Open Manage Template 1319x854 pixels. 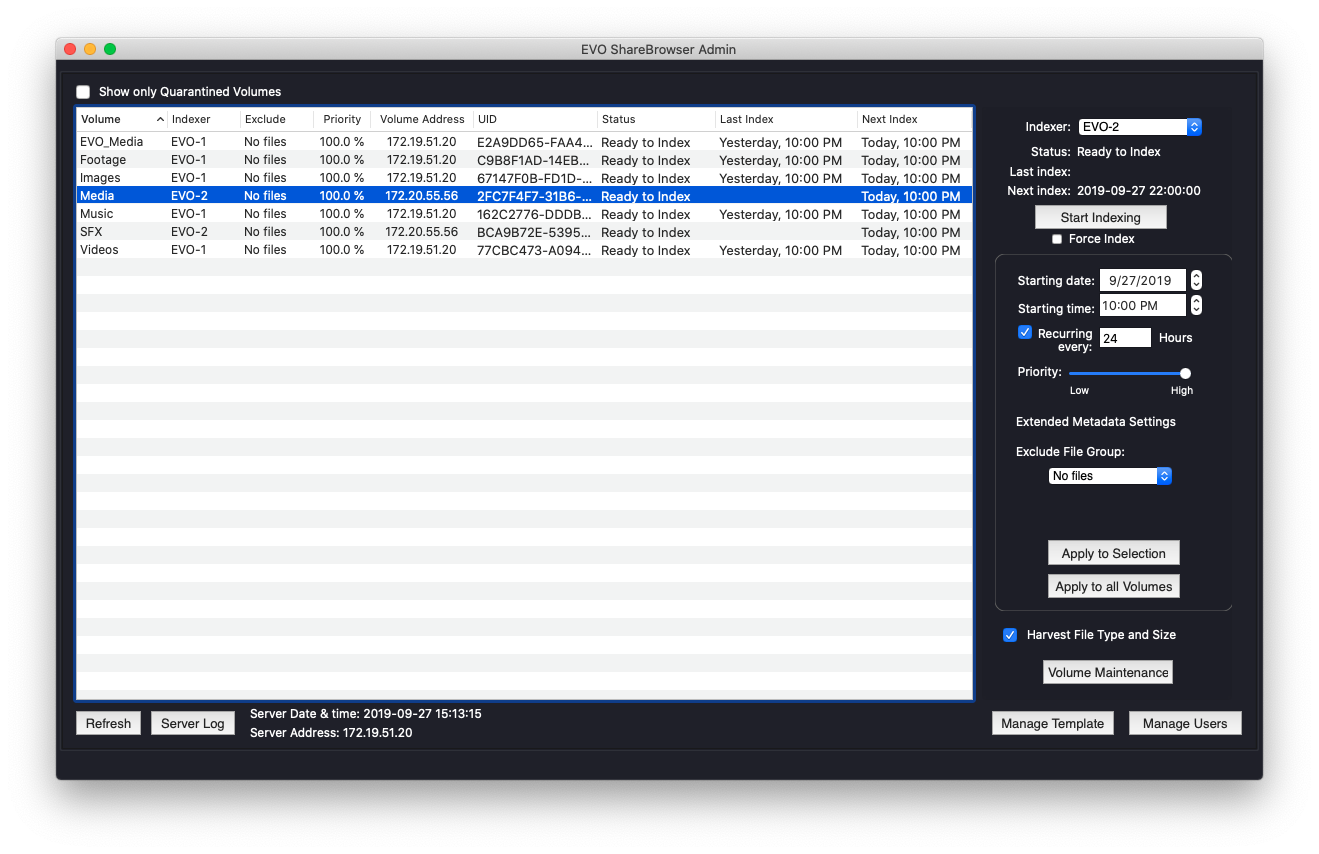point(1052,722)
